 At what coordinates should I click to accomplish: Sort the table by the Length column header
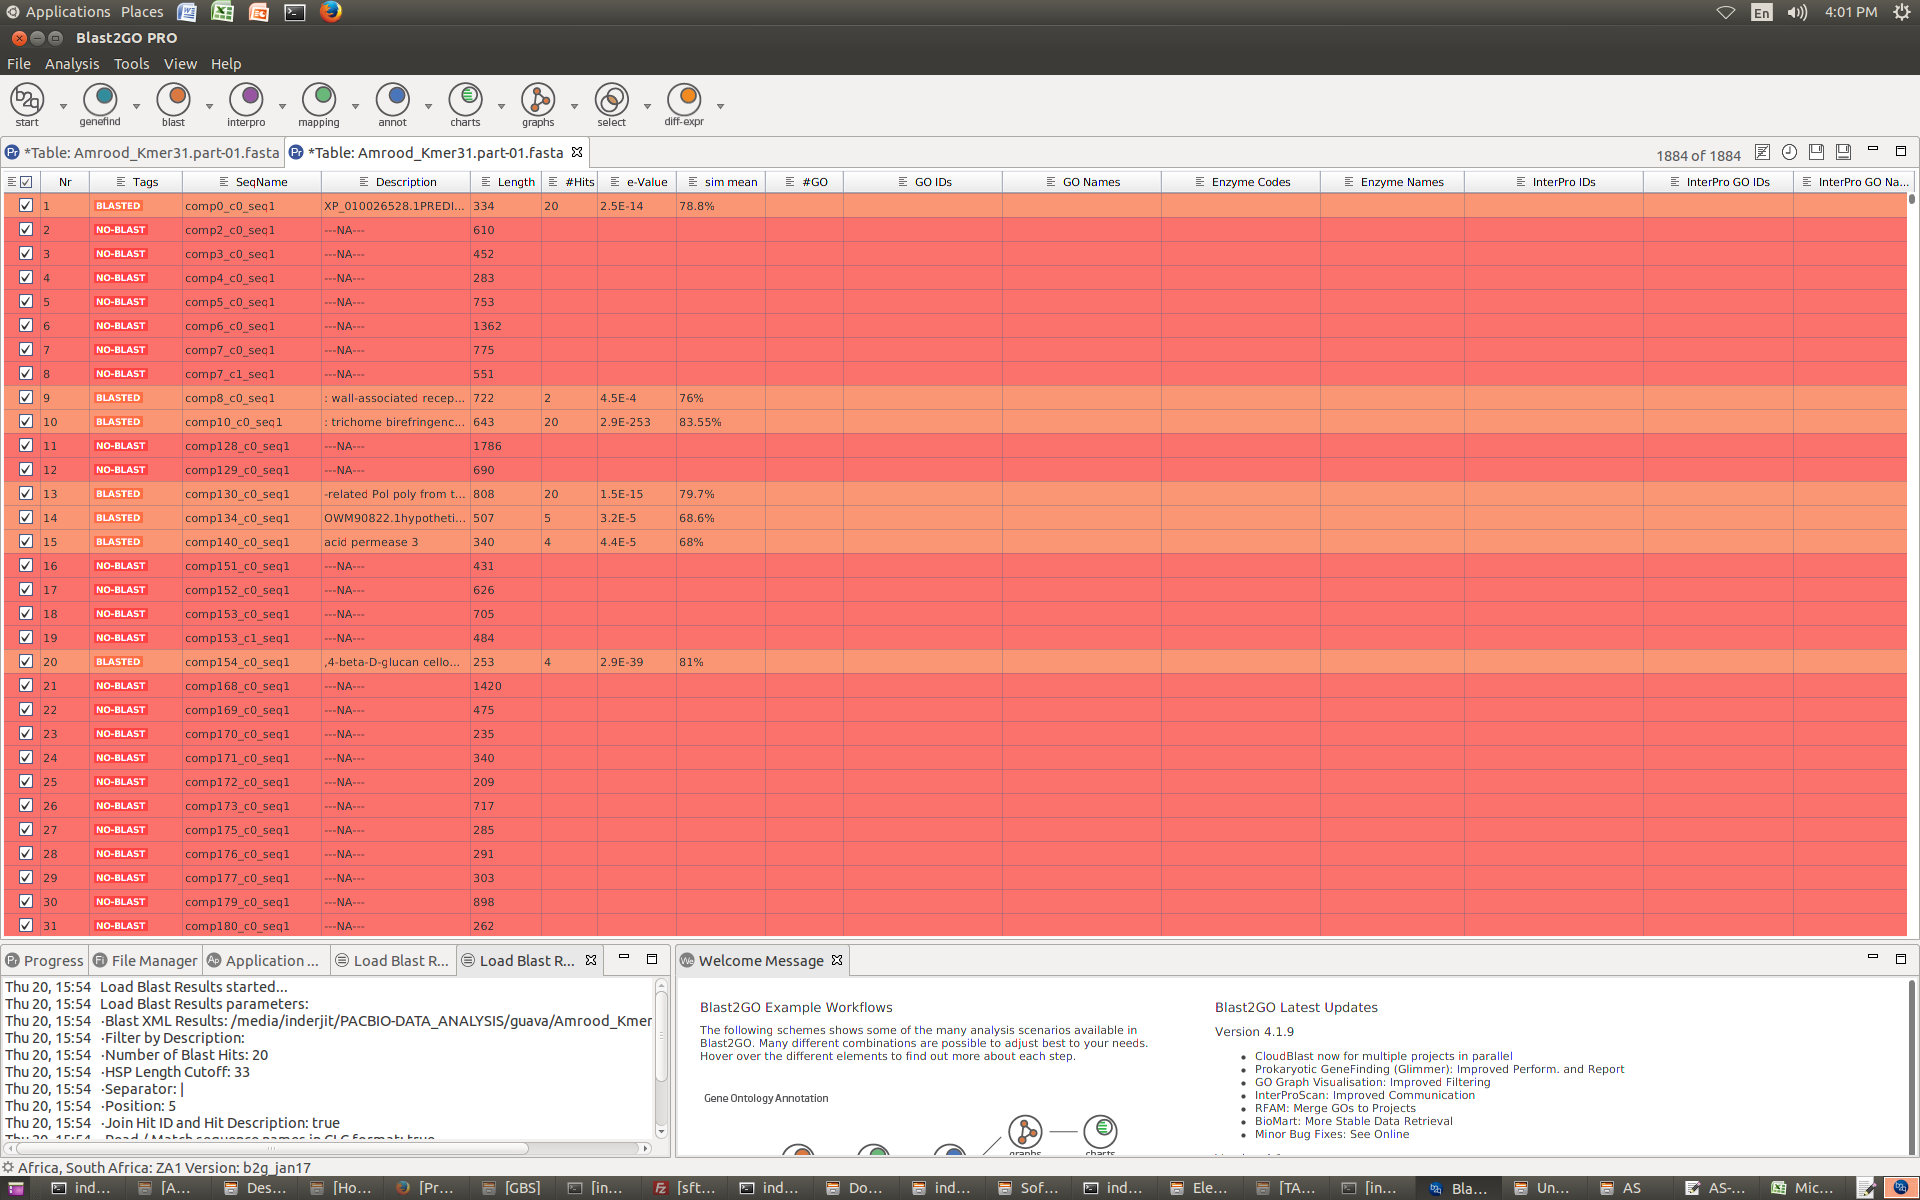(515, 181)
